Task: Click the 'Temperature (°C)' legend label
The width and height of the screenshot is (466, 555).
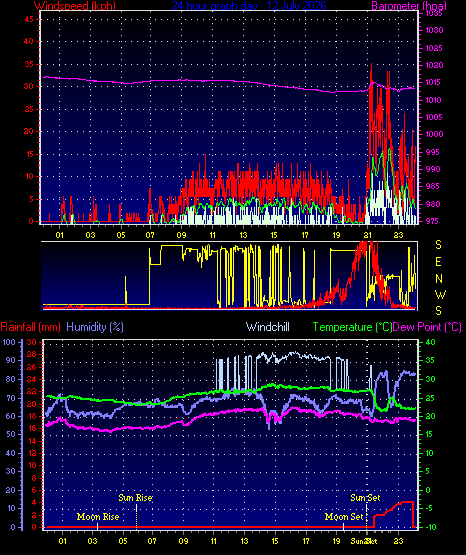Action: pos(352,327)
